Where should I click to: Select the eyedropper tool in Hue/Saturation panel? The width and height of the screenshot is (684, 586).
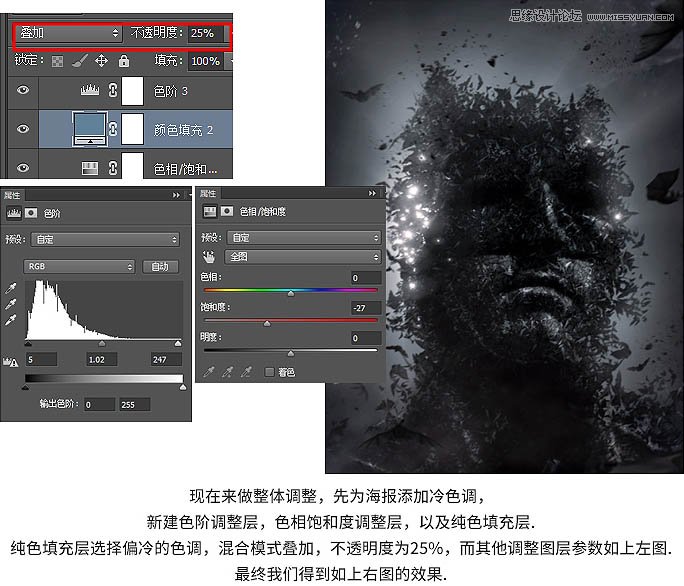coord(209,372)
